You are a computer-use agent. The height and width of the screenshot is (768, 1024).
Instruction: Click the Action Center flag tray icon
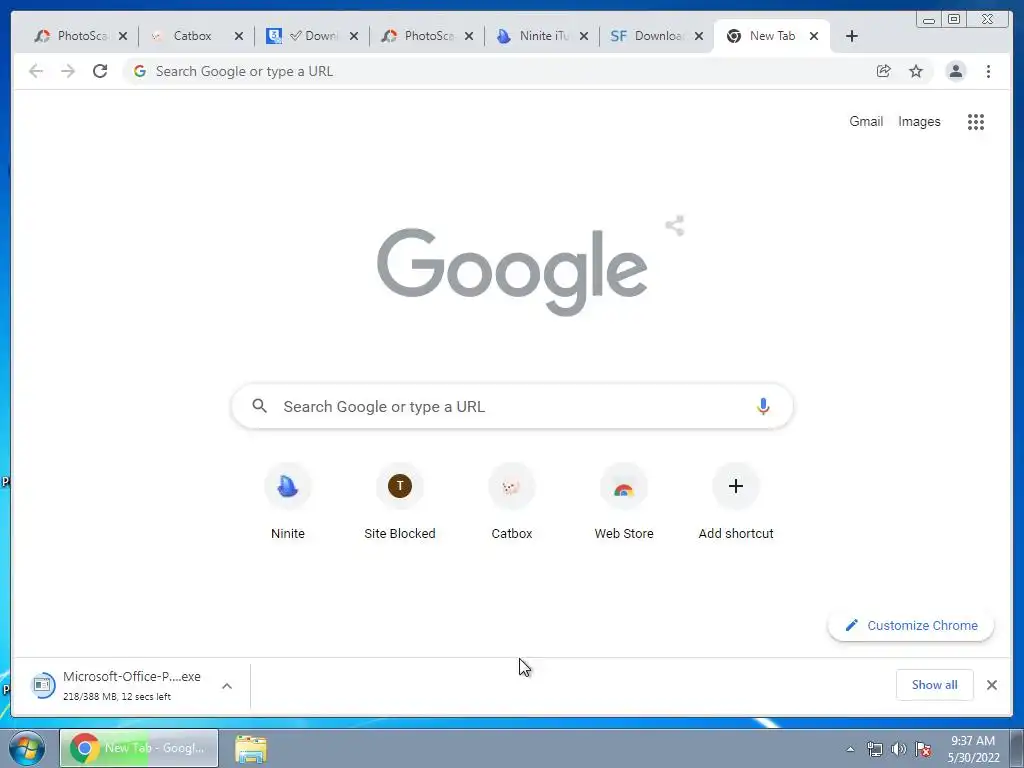coord(923,749)
